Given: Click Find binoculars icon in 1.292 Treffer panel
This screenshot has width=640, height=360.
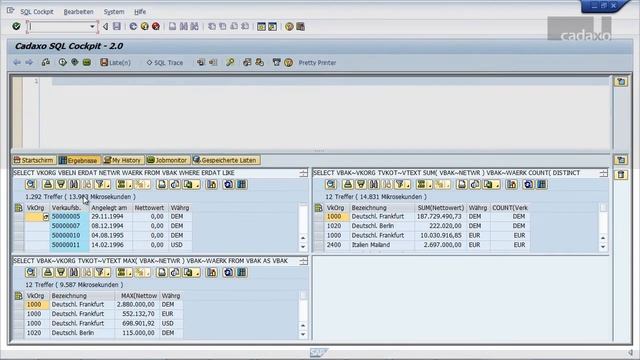Looking at the screenshot, I should coord(74,184).
